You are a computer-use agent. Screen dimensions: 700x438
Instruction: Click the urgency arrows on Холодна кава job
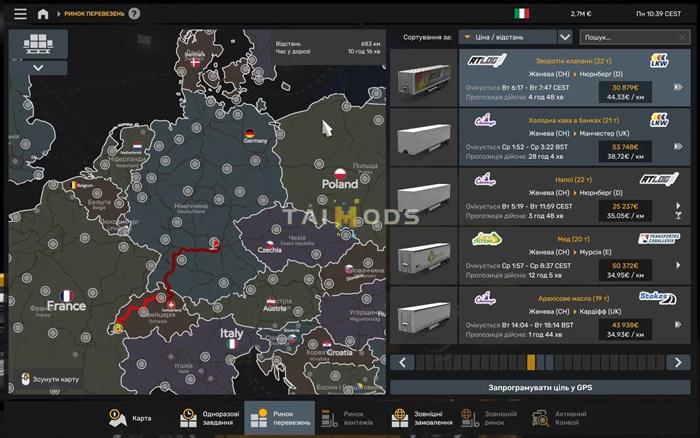pyautogui.click(x=678, y=146)
